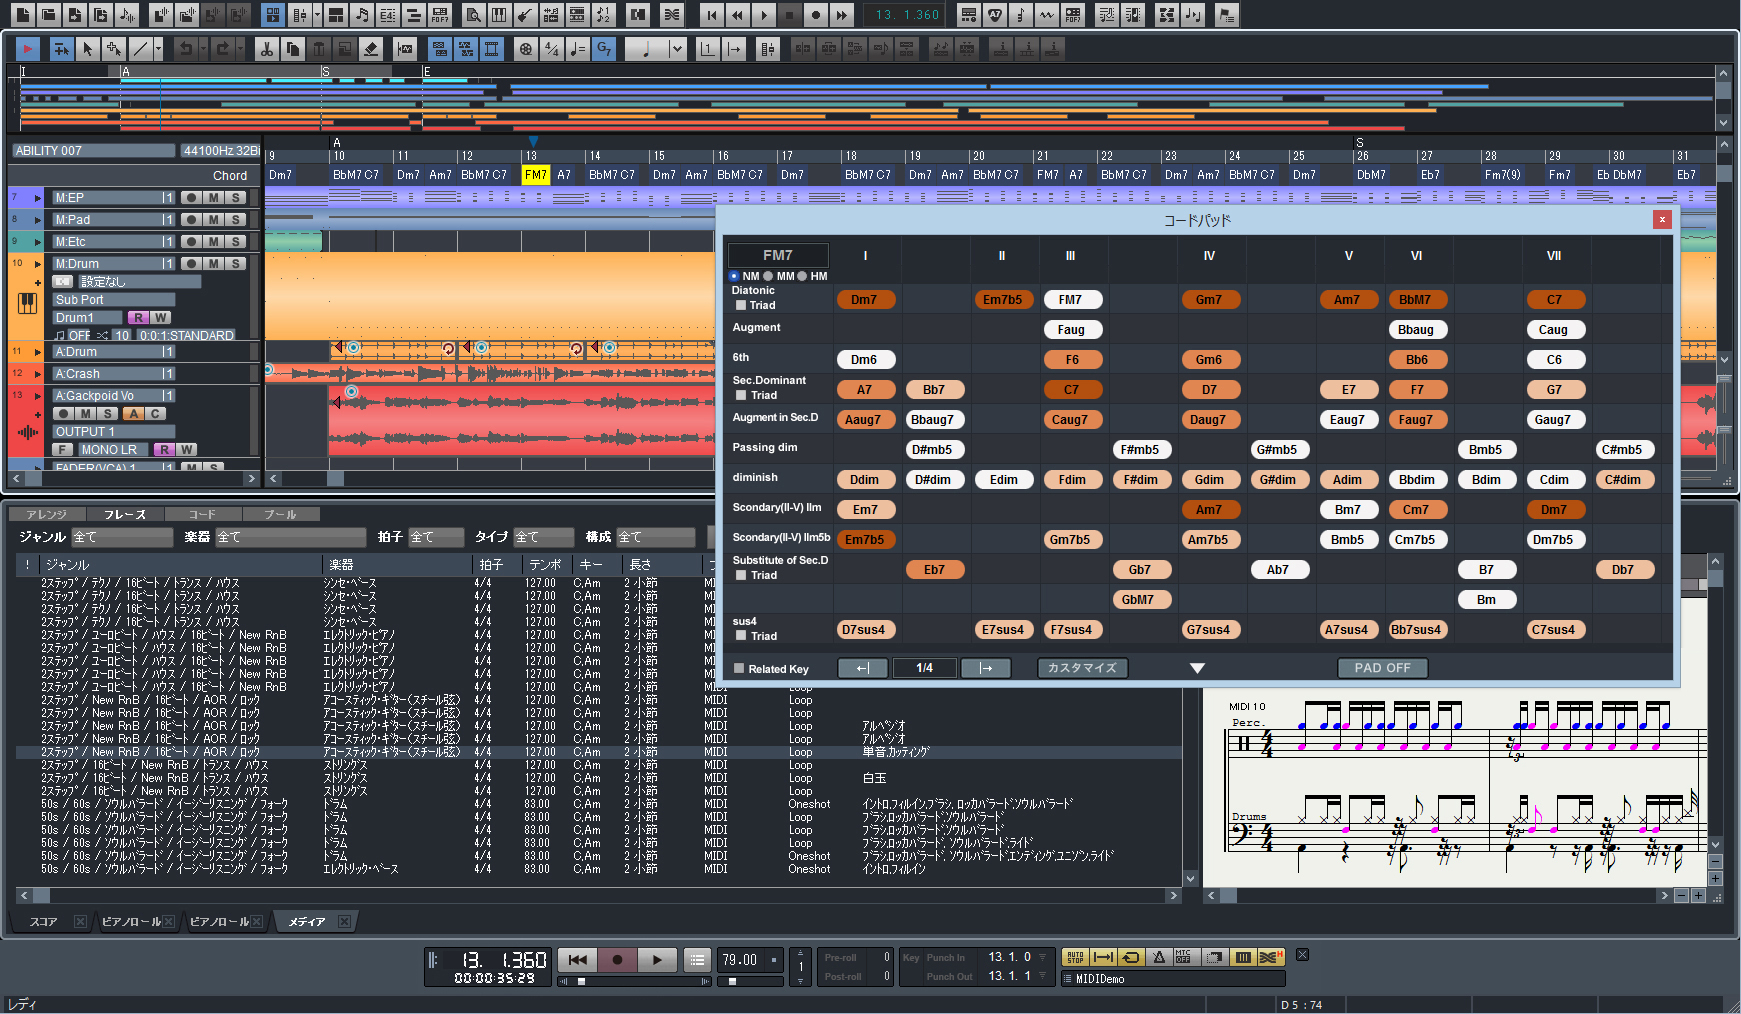Screen dimensions: 1741x1014
Task: Open the piano keyboard editor icon
Action: pyautogui.click(x=499, y=15)
